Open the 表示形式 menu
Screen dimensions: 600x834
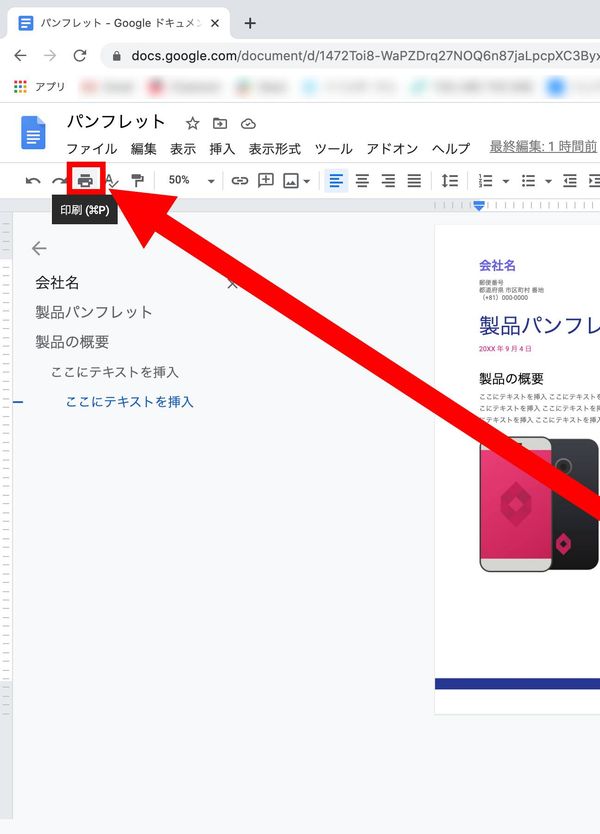[x=274, y=148]
